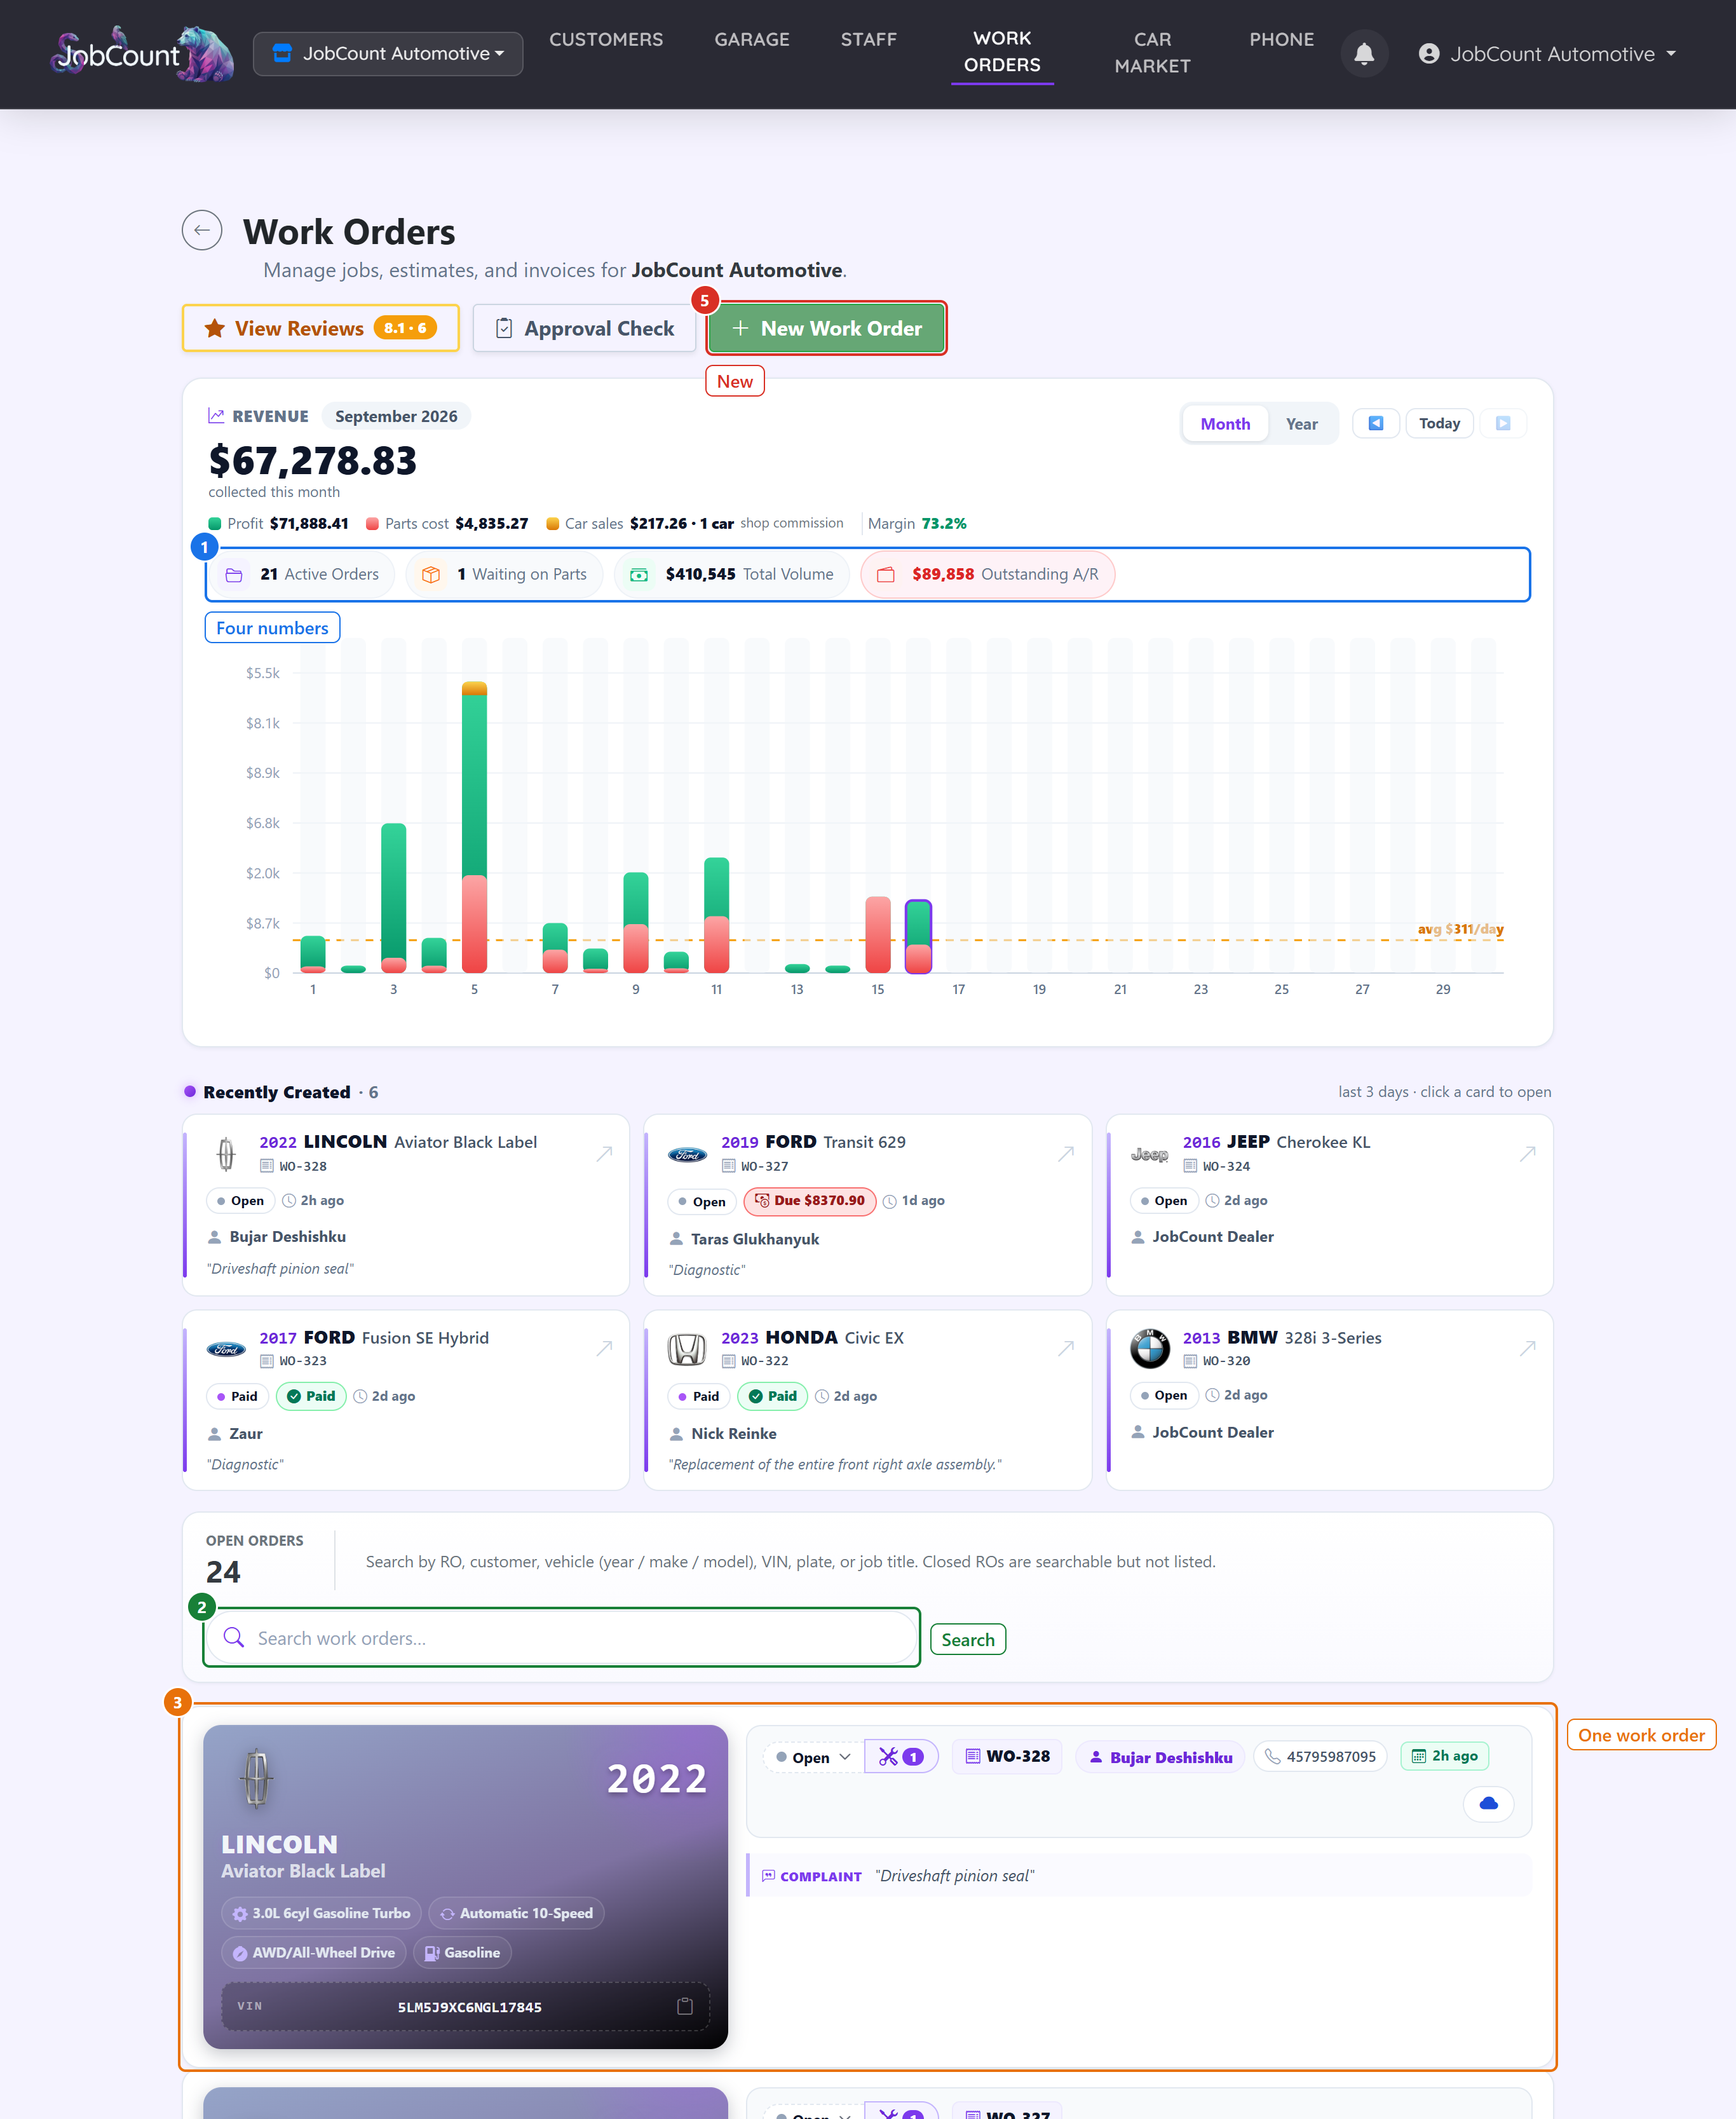Open the Customers nav tab
The height and width of the screenshot is (2119, 1736).
point(606,40)
